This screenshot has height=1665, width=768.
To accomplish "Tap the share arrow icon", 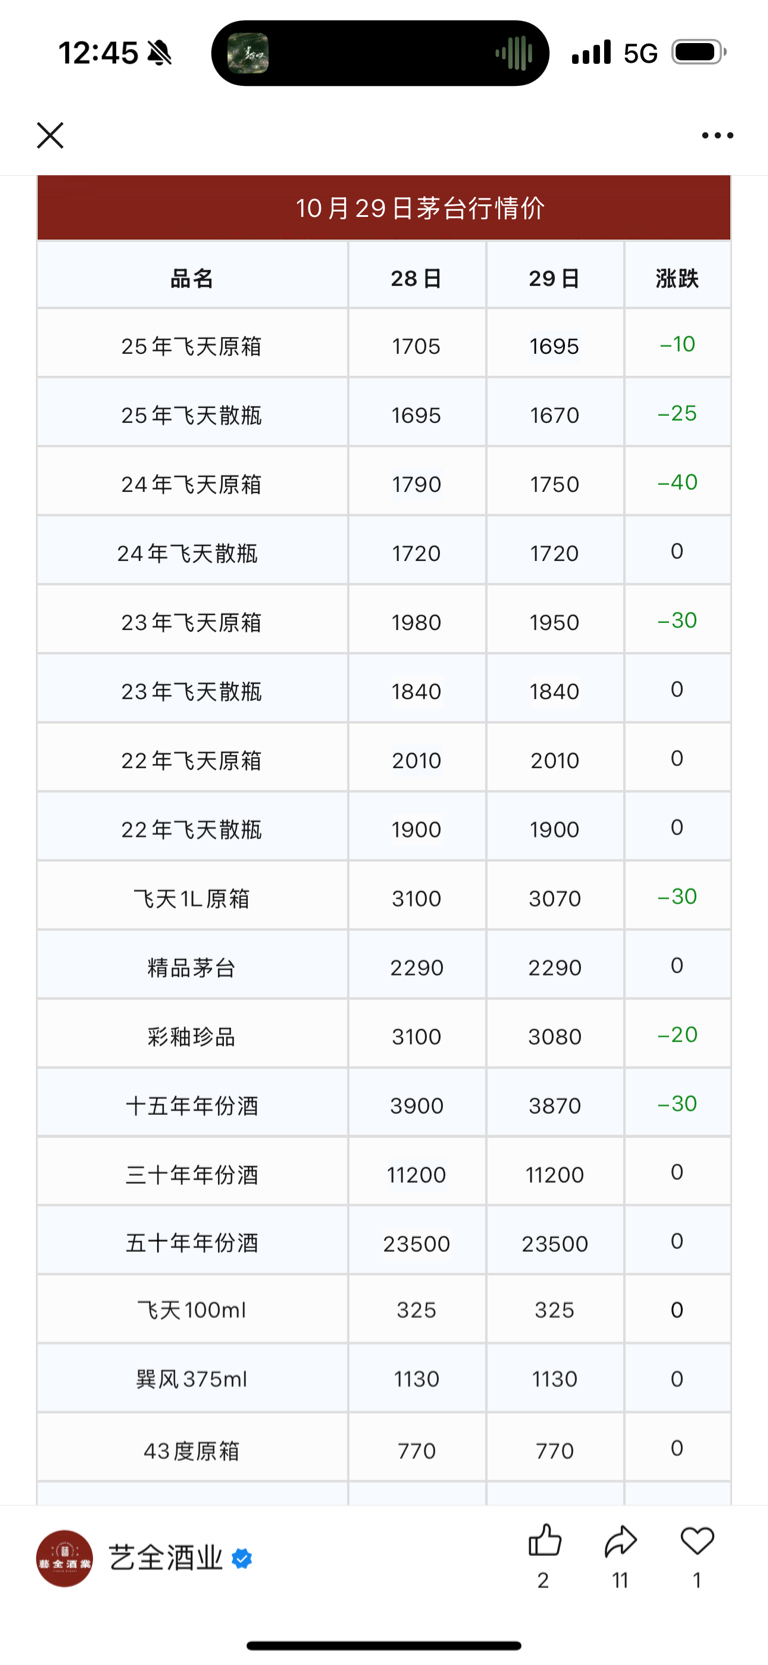I will click(620, 1541).
